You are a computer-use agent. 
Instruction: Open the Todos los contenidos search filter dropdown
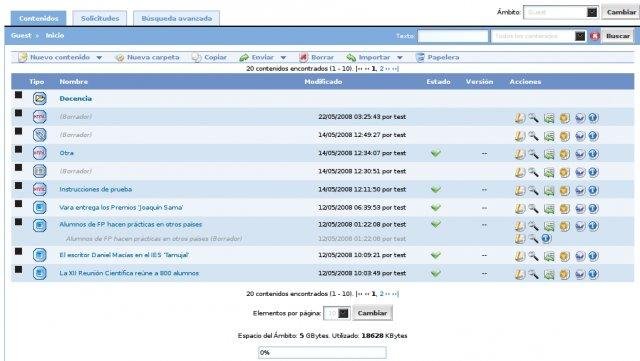(538, 36)
